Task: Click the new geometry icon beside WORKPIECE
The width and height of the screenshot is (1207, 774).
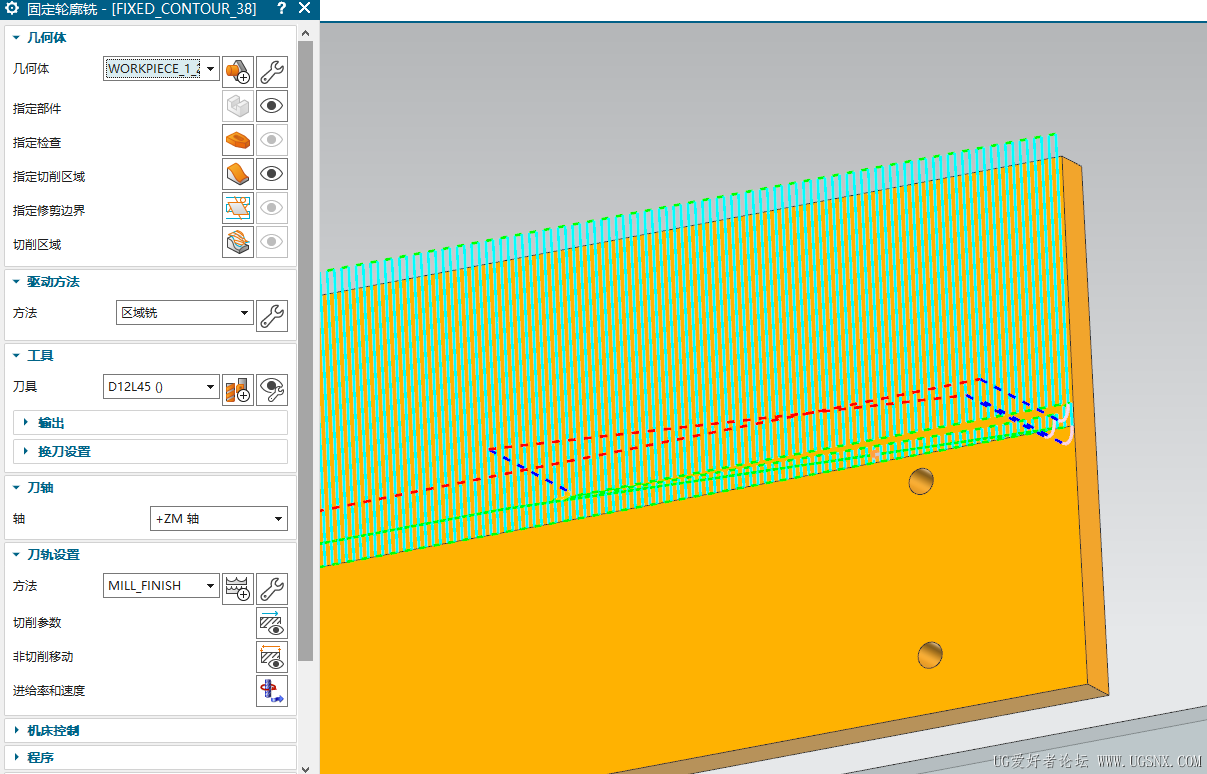Action: point(238,72)
